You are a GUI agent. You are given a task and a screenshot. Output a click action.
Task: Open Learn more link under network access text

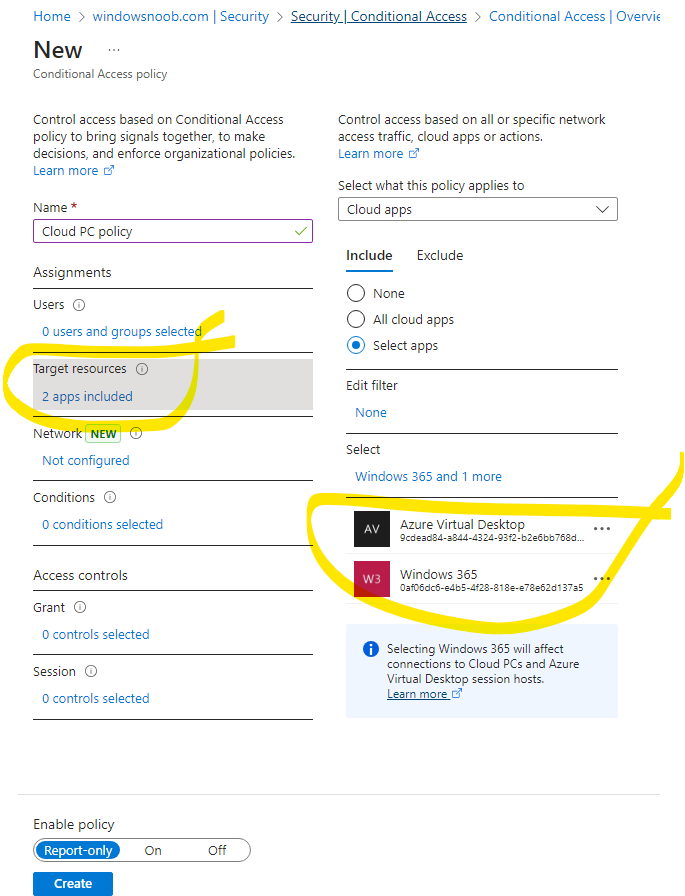pos(379,154)
